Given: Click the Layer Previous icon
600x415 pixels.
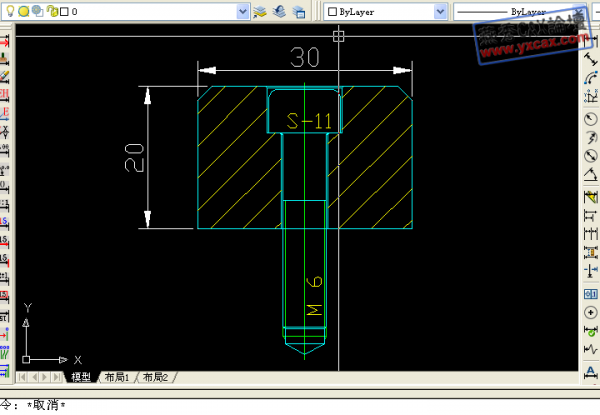Looking at the screenshot, I should tap(279, 12).
